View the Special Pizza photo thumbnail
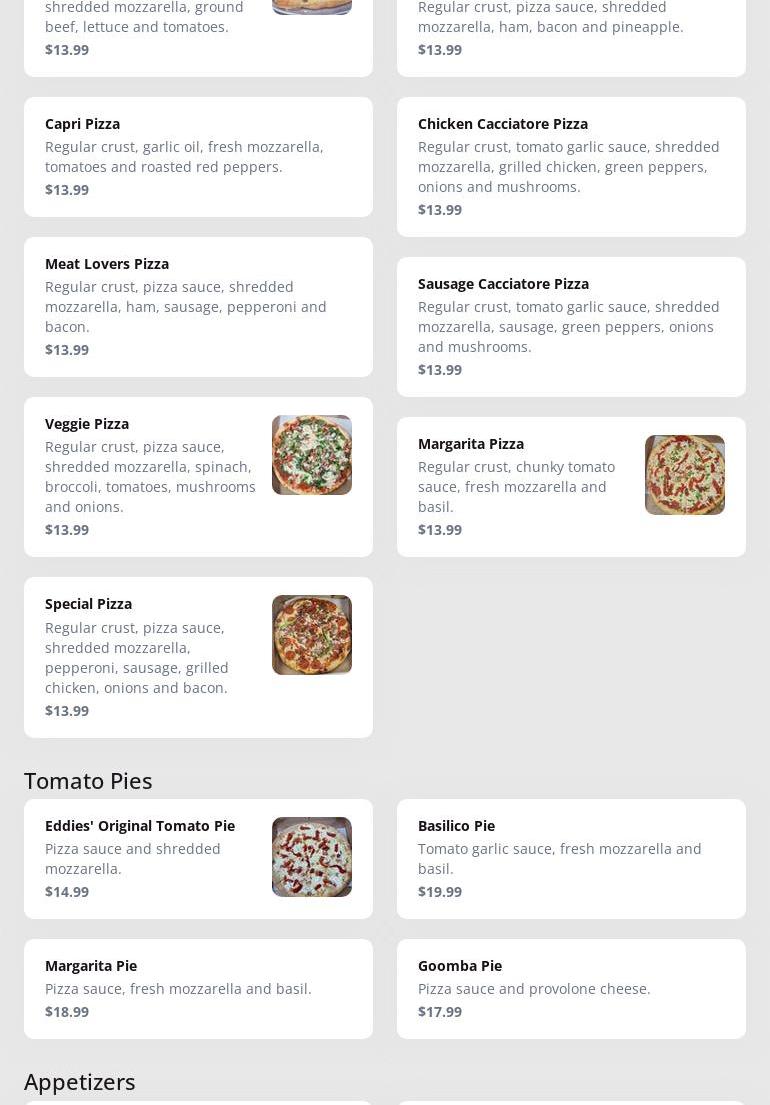770x1105 pixels. tap(311, 635)
